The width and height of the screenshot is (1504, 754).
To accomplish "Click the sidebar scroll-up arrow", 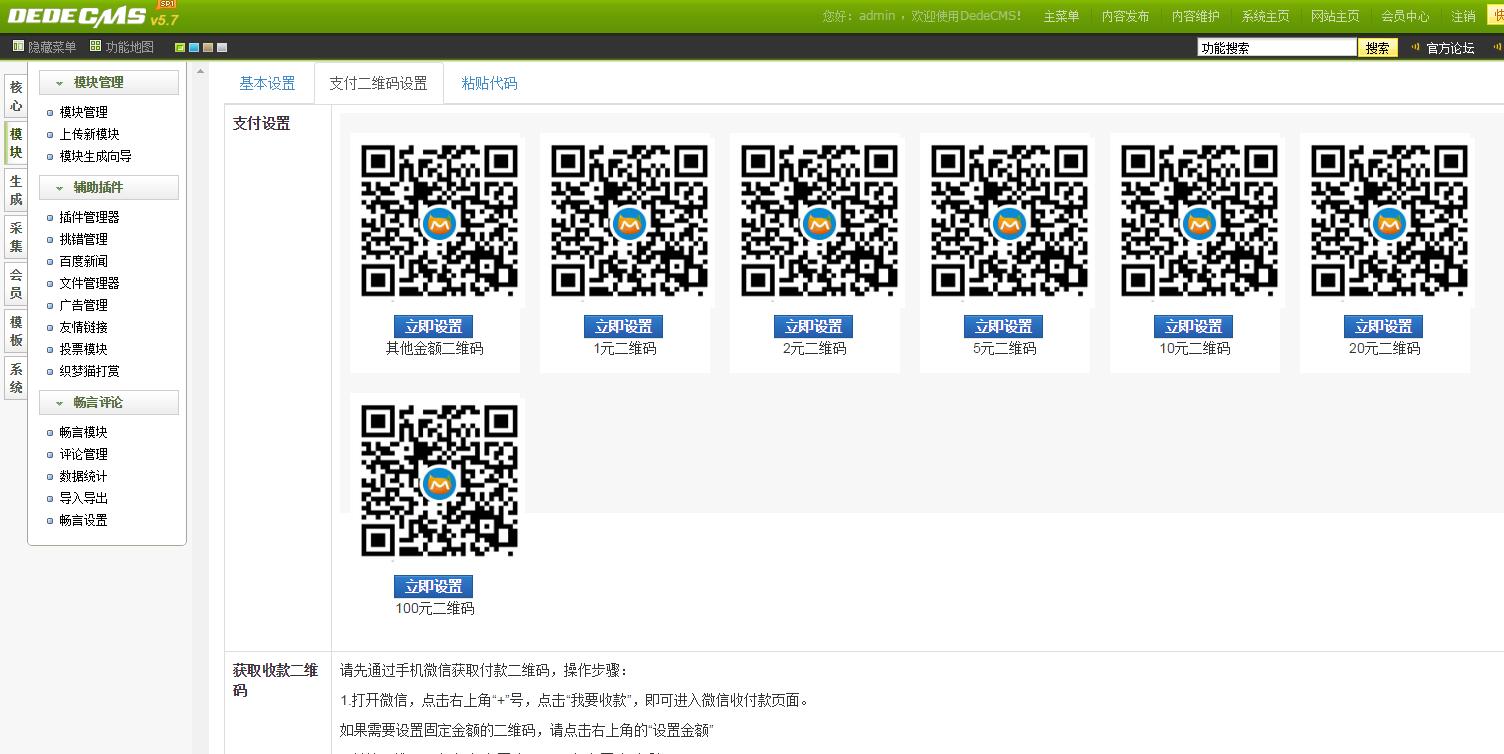I will (x=201, y=71).
